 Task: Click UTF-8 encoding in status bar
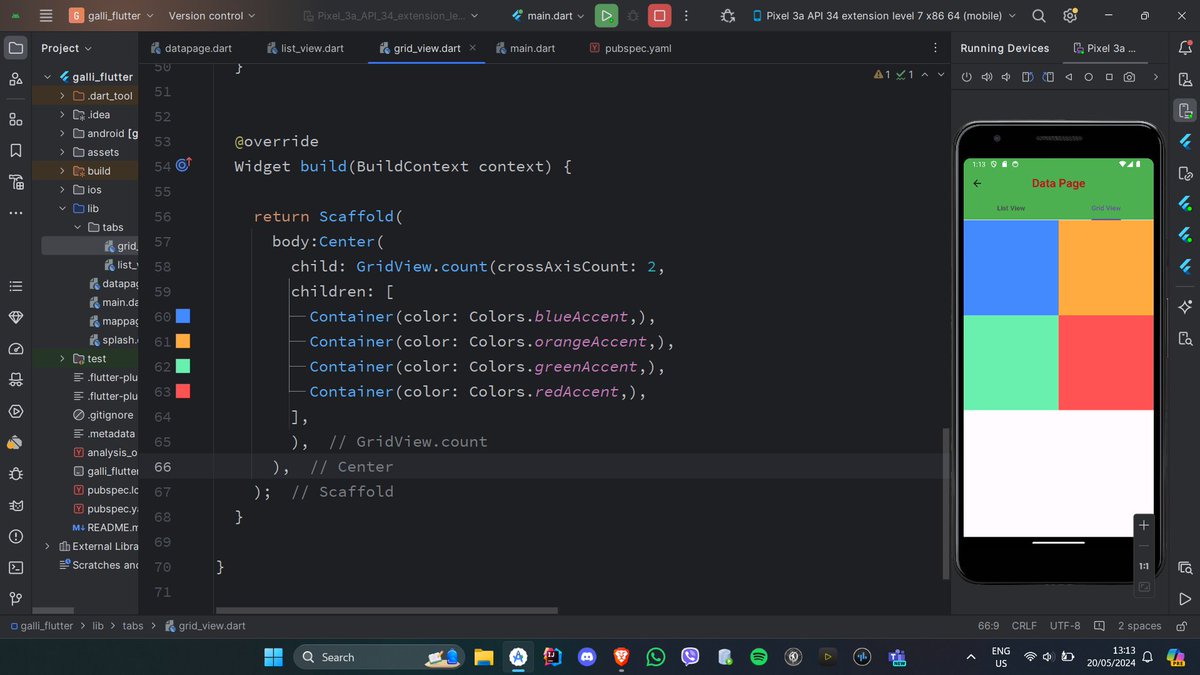[1065, 626]
